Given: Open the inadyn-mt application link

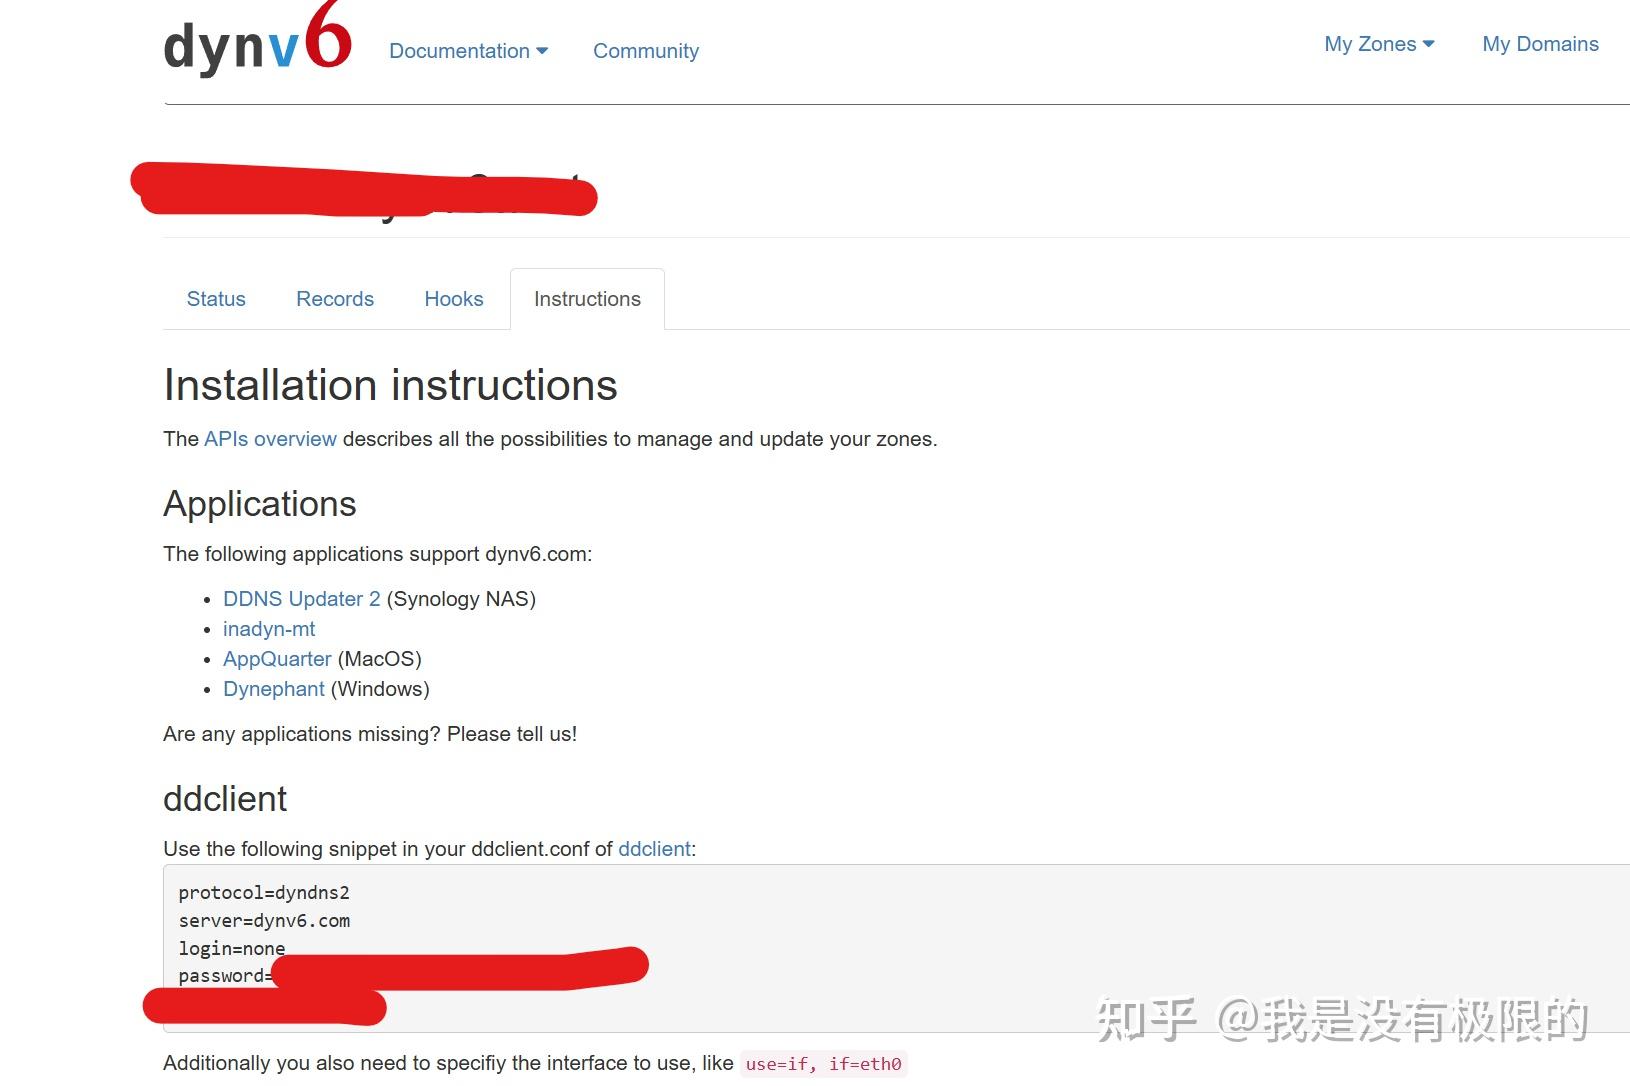Looking at the screenshot, I should (x=269, y=628).
